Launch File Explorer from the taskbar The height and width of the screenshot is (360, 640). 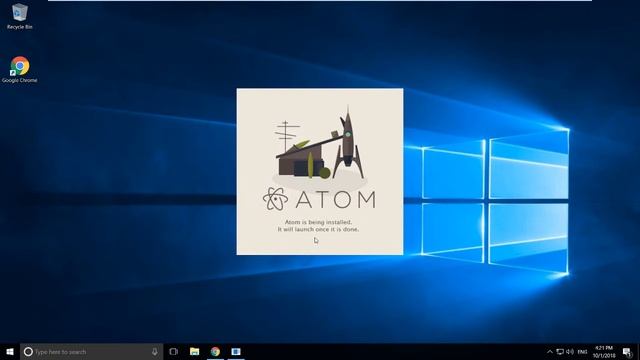coord(194,351)
